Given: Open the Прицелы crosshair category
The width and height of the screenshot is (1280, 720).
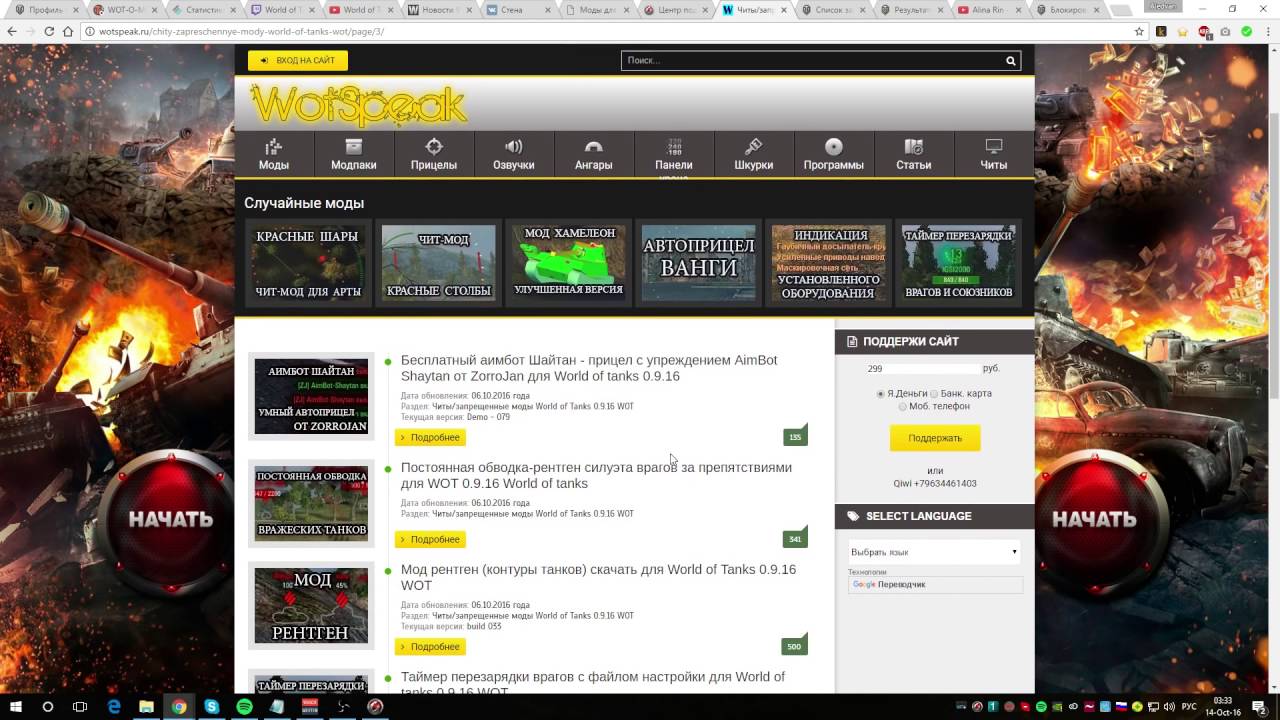Looking at the screenshot, I should click(x=434, y=154).
